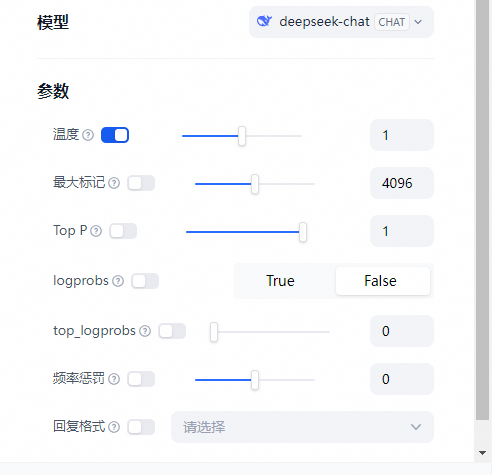Click the help icon next to 温度
Screen dimensions: 492x475
pos(88,135)
